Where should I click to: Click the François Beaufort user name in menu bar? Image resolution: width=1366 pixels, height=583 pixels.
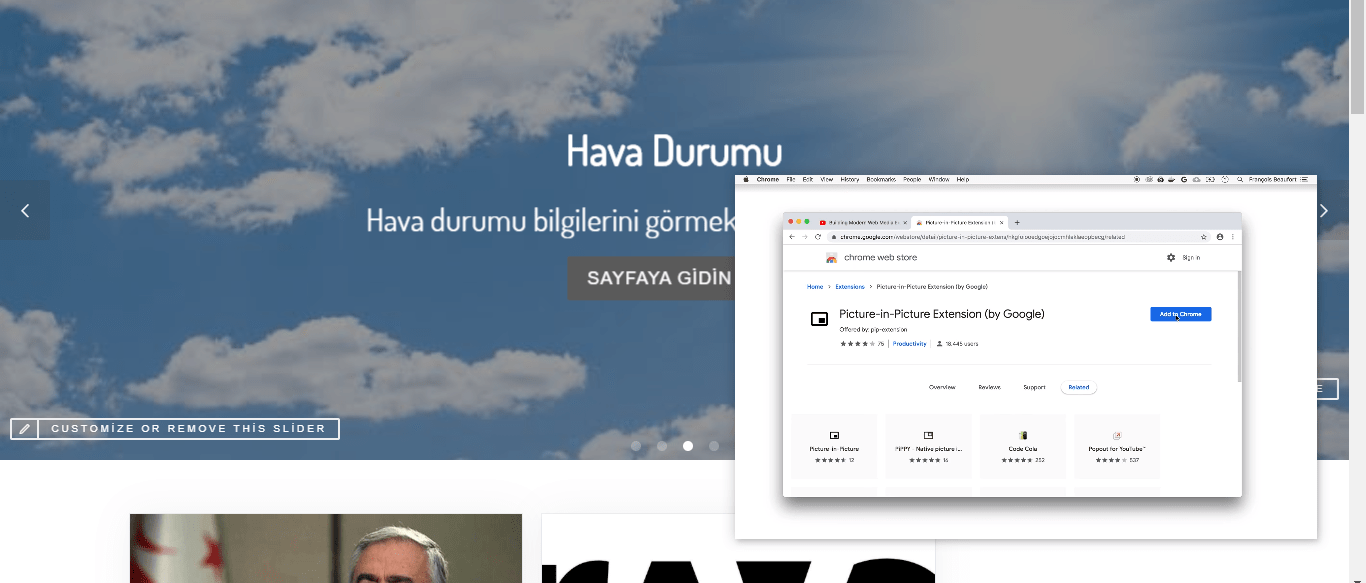[x=1273, y=180]
